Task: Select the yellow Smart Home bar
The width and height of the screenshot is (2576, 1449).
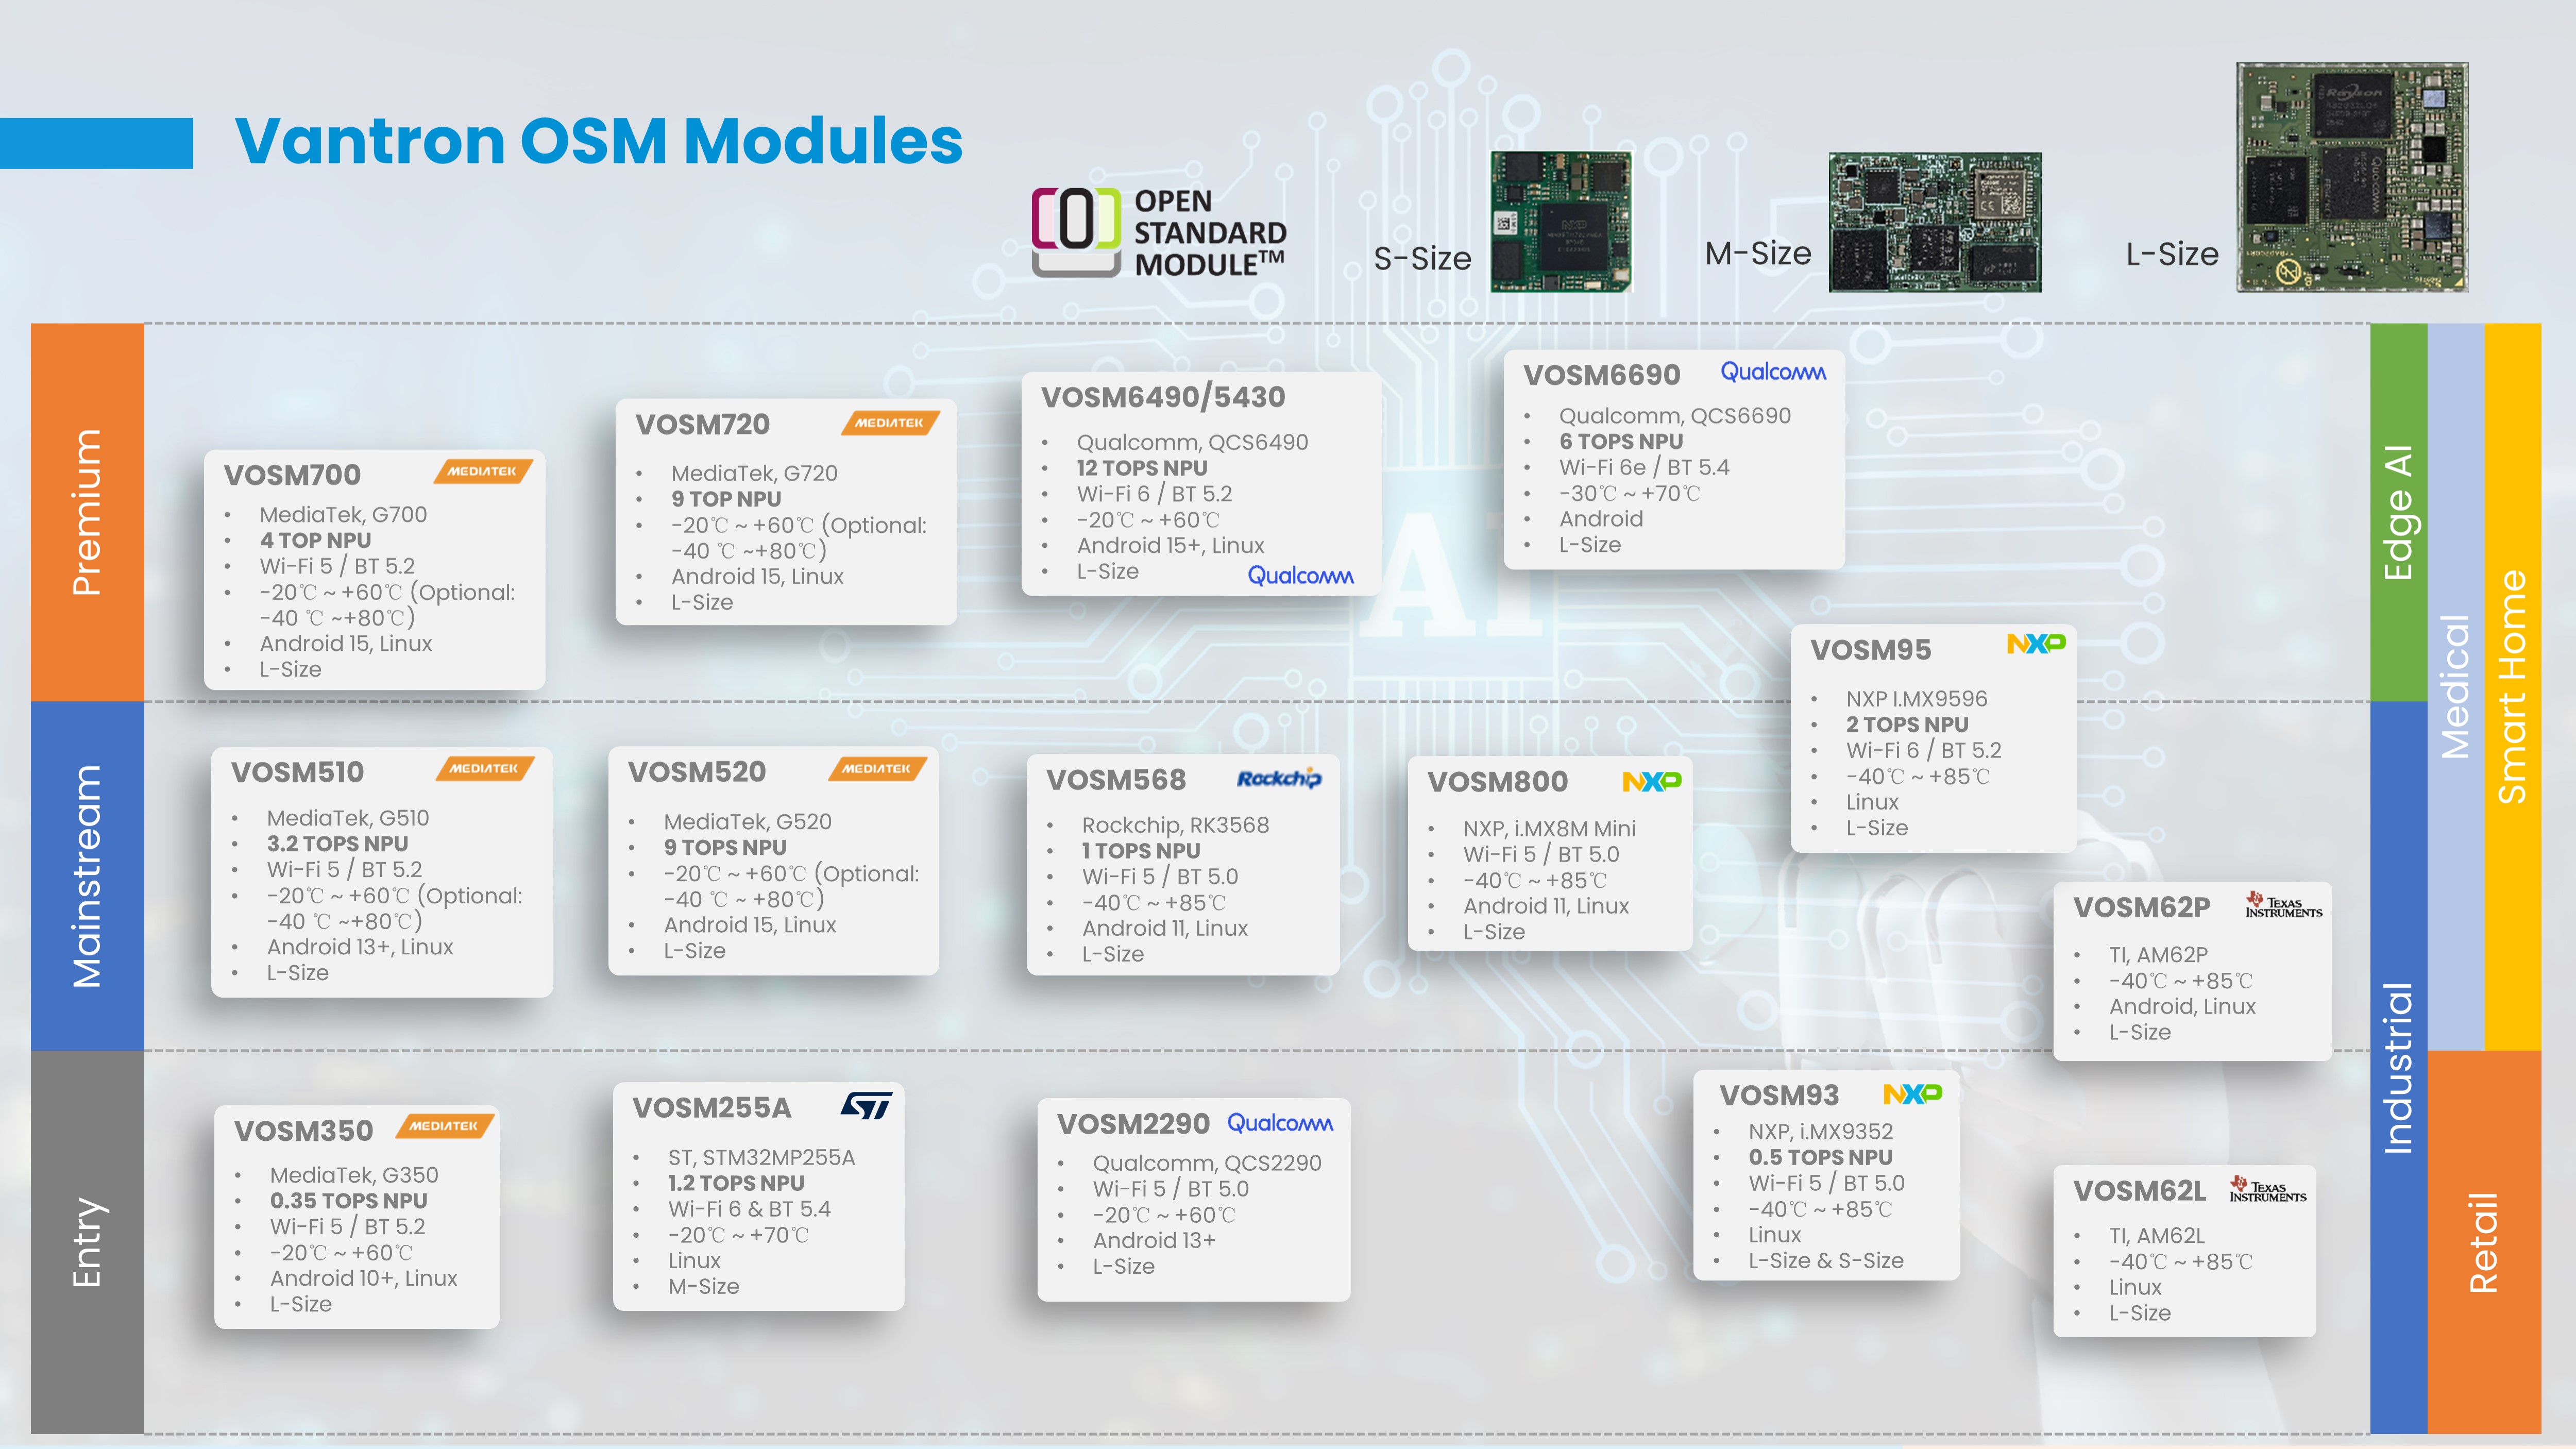Action: pos(2513,686)
